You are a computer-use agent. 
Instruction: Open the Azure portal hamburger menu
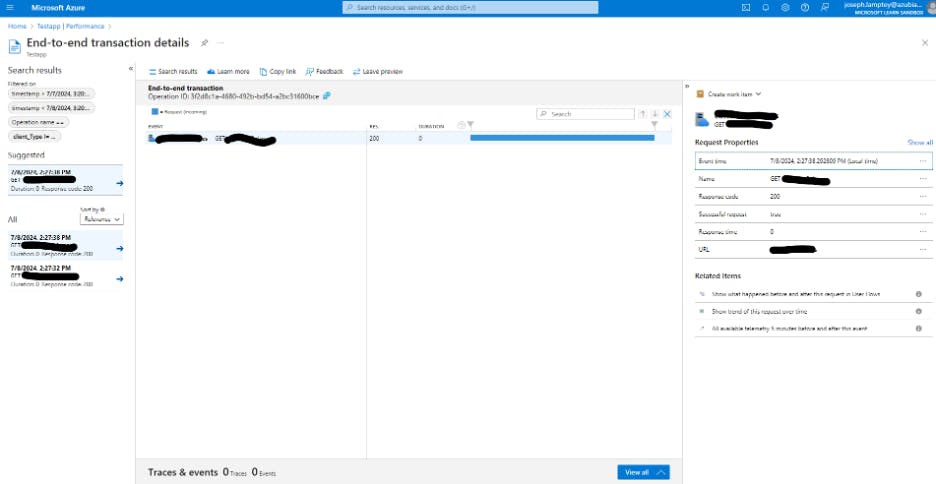click(10, 8)
